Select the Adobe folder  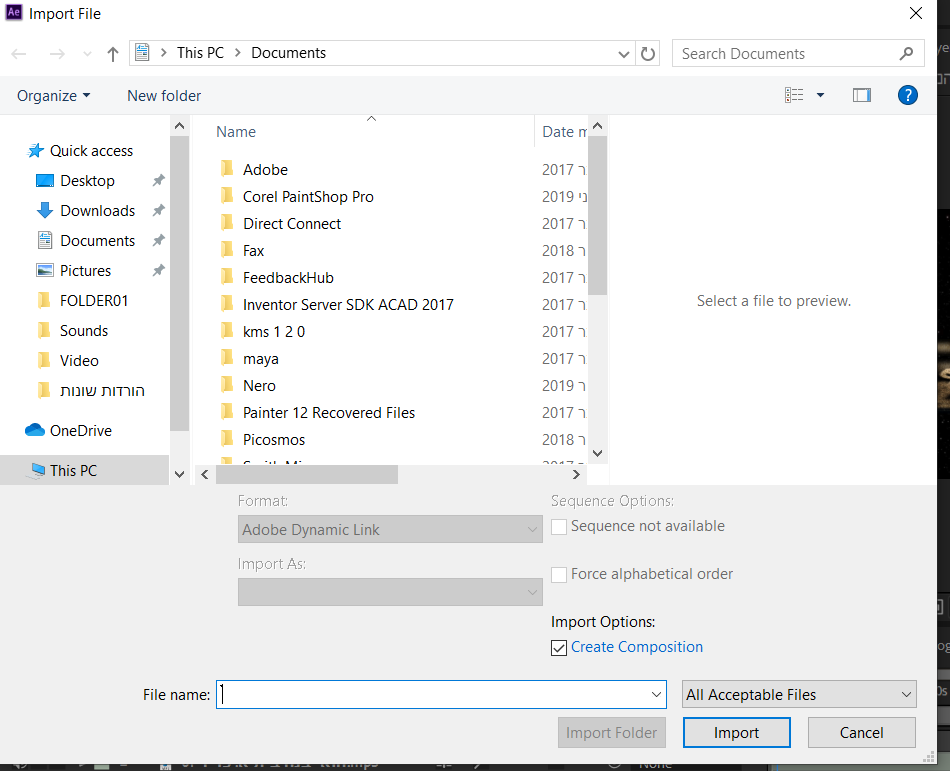pos(265,170)
